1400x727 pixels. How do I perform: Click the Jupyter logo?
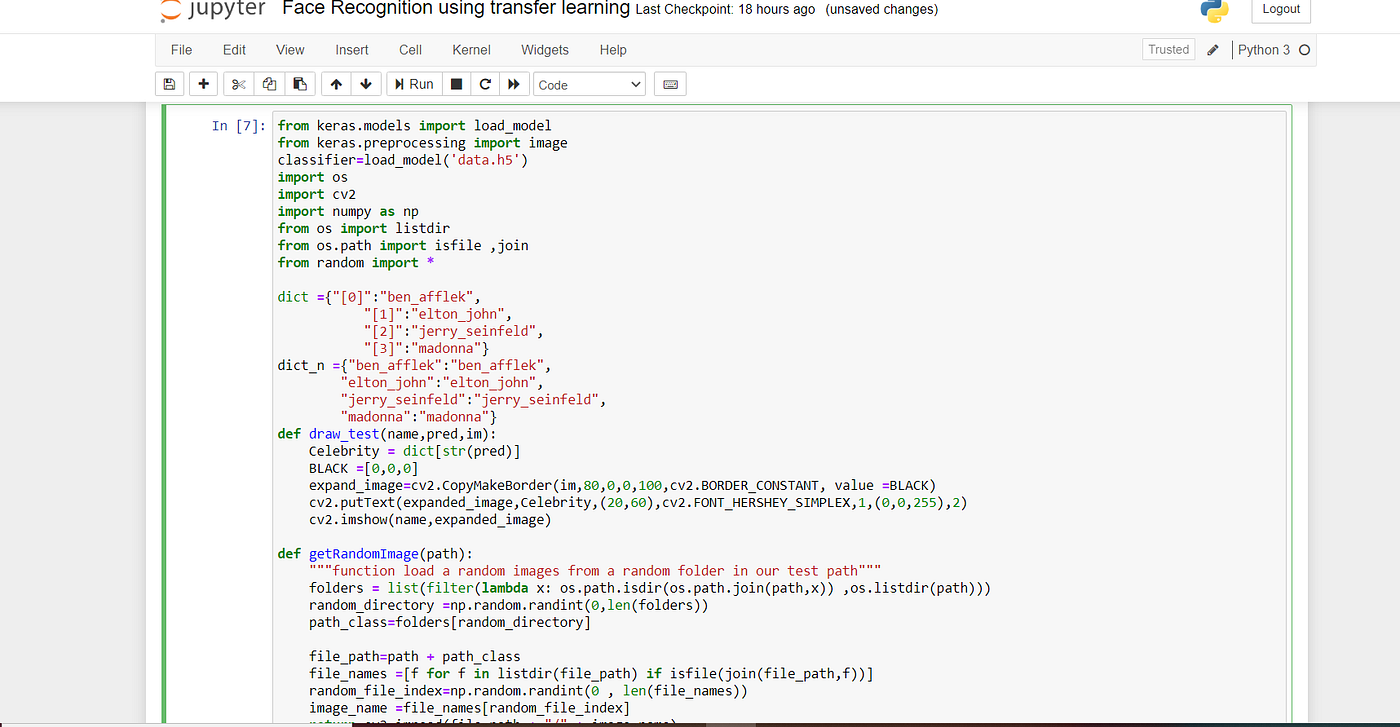(213, 10)
